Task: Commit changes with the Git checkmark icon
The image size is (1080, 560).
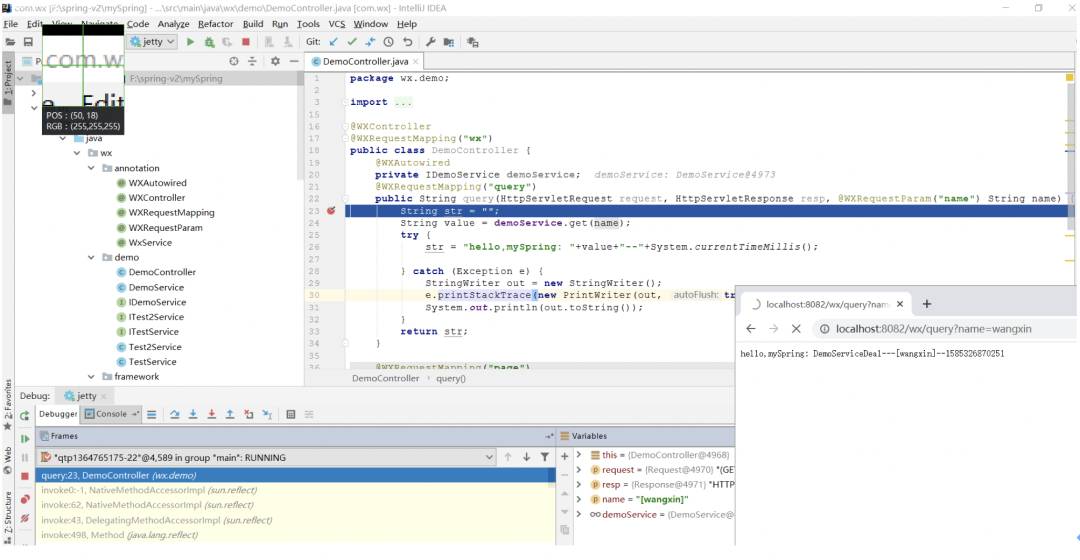Action: click(352, 42)
